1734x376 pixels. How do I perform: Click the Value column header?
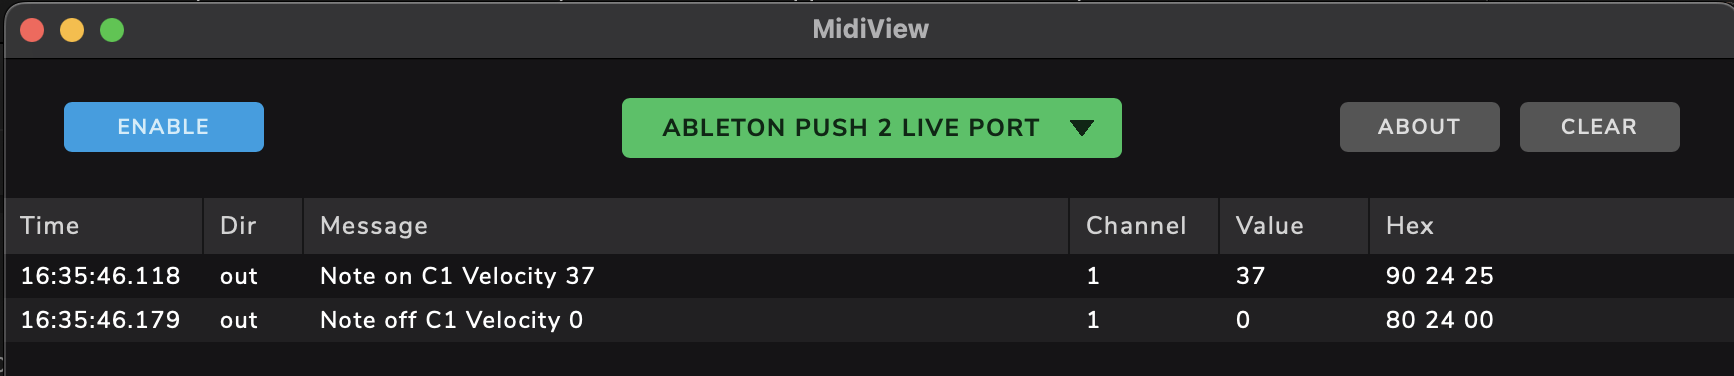[x=1294, y=226]
